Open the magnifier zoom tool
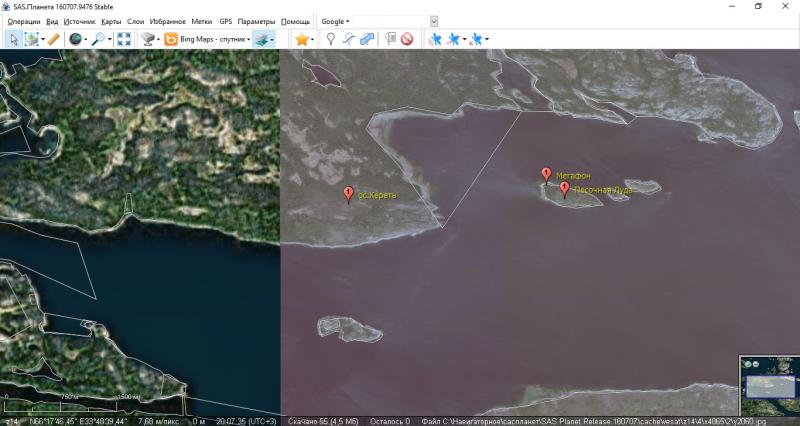The height and width of the screenshot is (426, 800). tap(98, 39)
